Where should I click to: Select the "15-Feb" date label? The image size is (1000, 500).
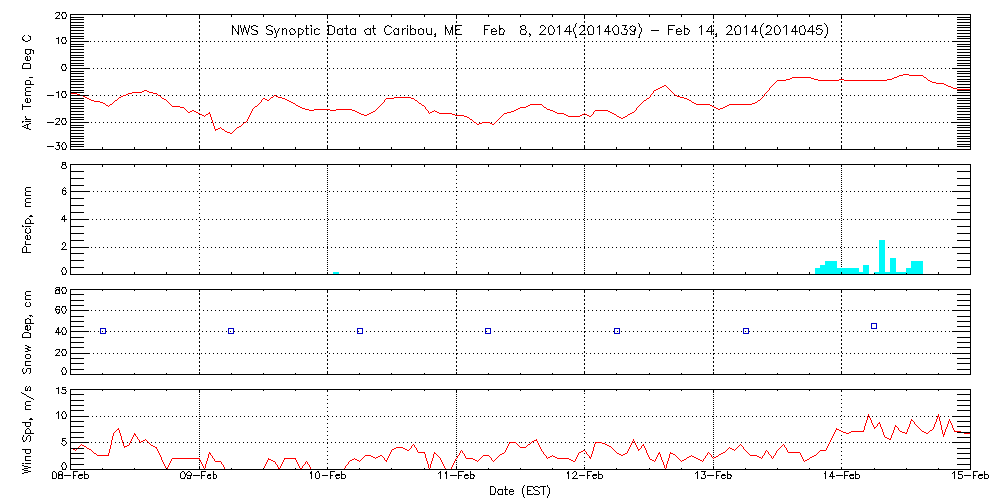point(970,477)
